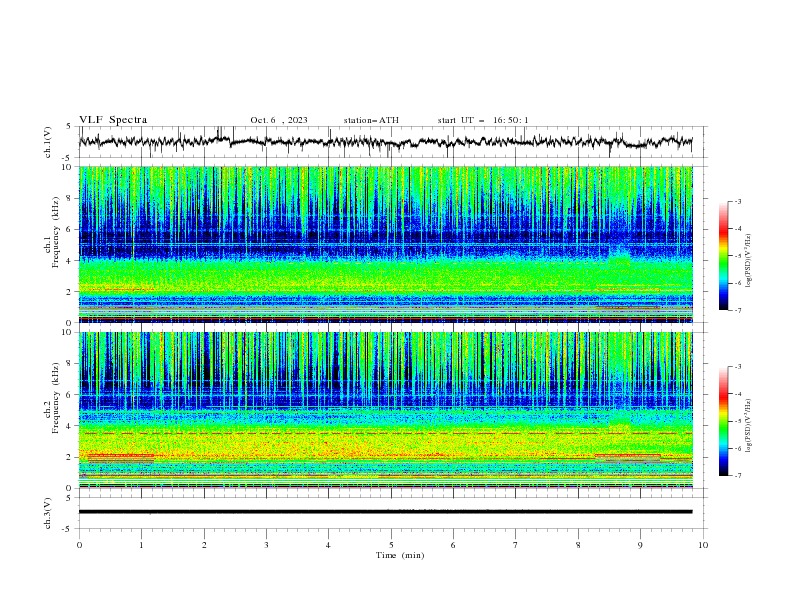Click the ch.1 spectrogram color scale bar
Image resolution: width=792 pixels, height=612 pixels.
click(x=723, y=256)
